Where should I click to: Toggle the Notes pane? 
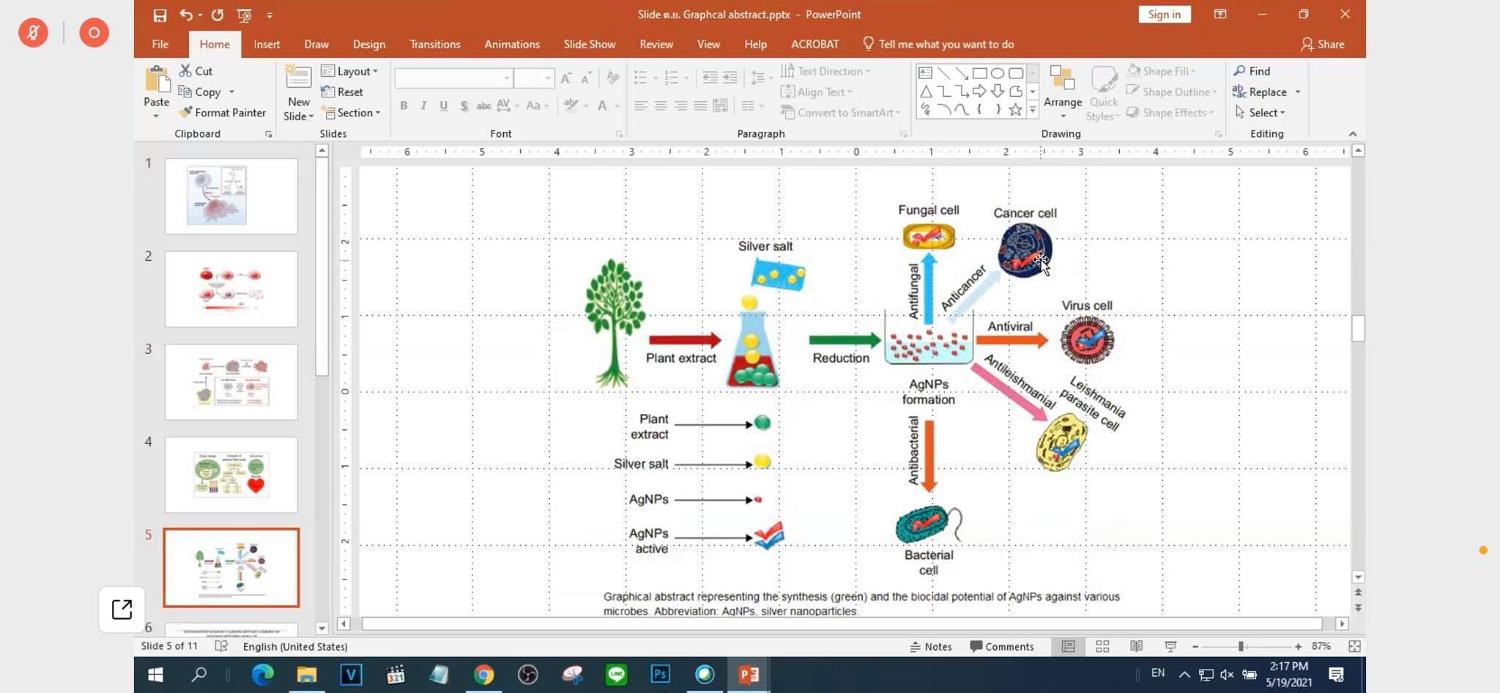pyautogui.click(x=931, y=647)
